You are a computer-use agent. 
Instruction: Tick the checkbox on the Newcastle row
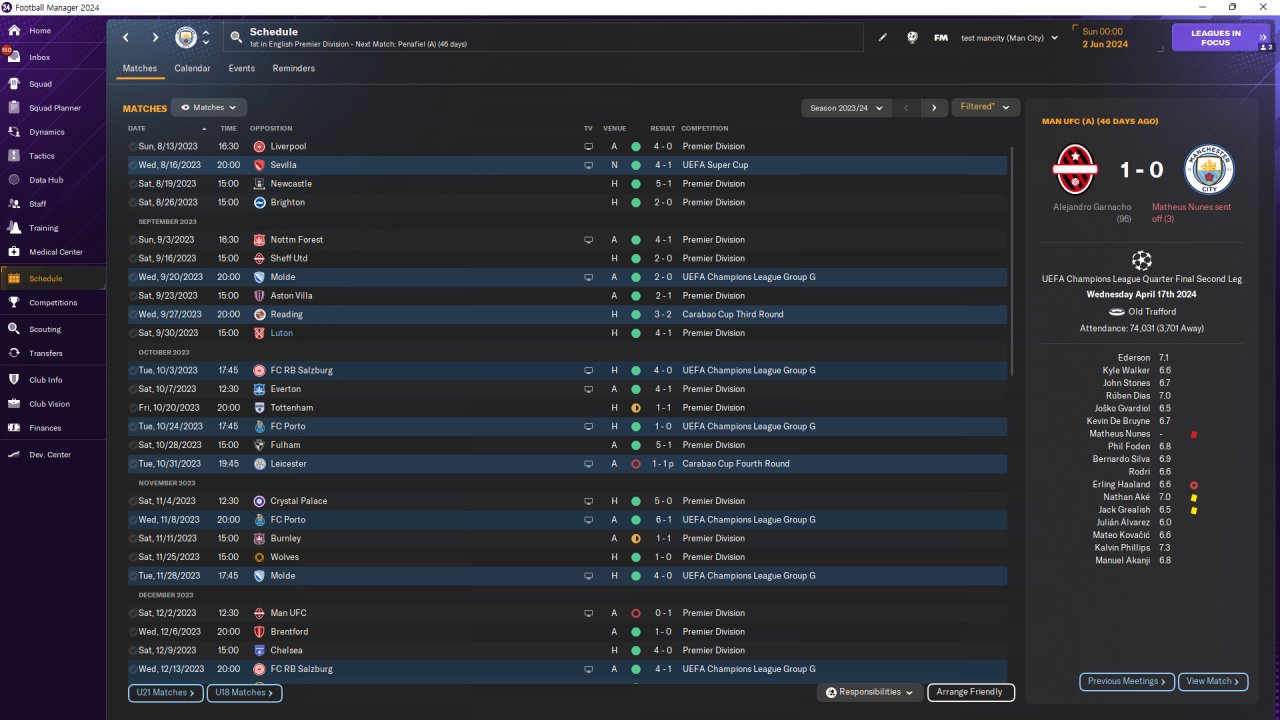(133, 184)
